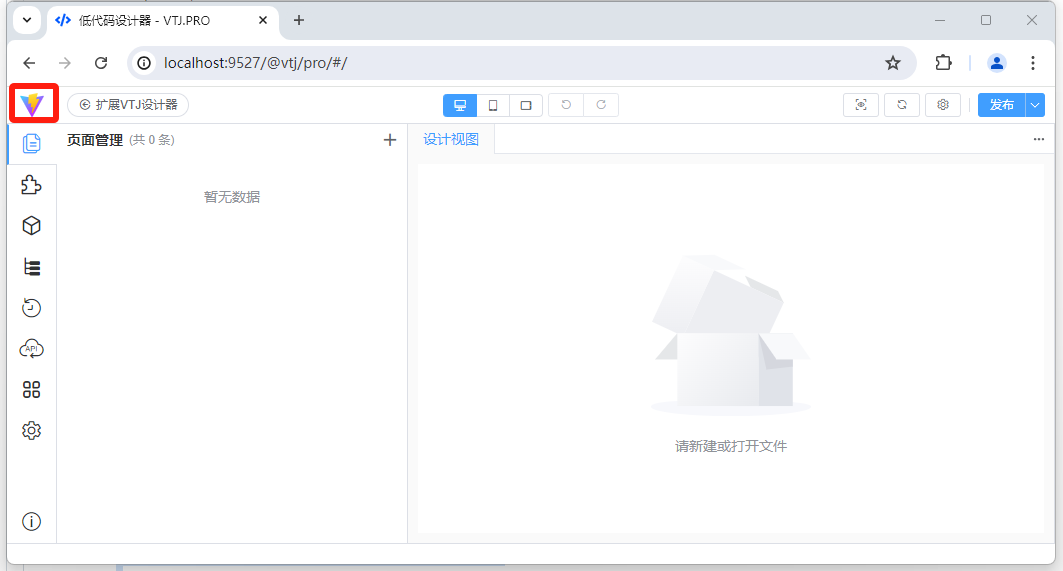This screenshot has width=1063, height=571.
Task: Switch to tablet preview mode
Action: click(526, 105)
